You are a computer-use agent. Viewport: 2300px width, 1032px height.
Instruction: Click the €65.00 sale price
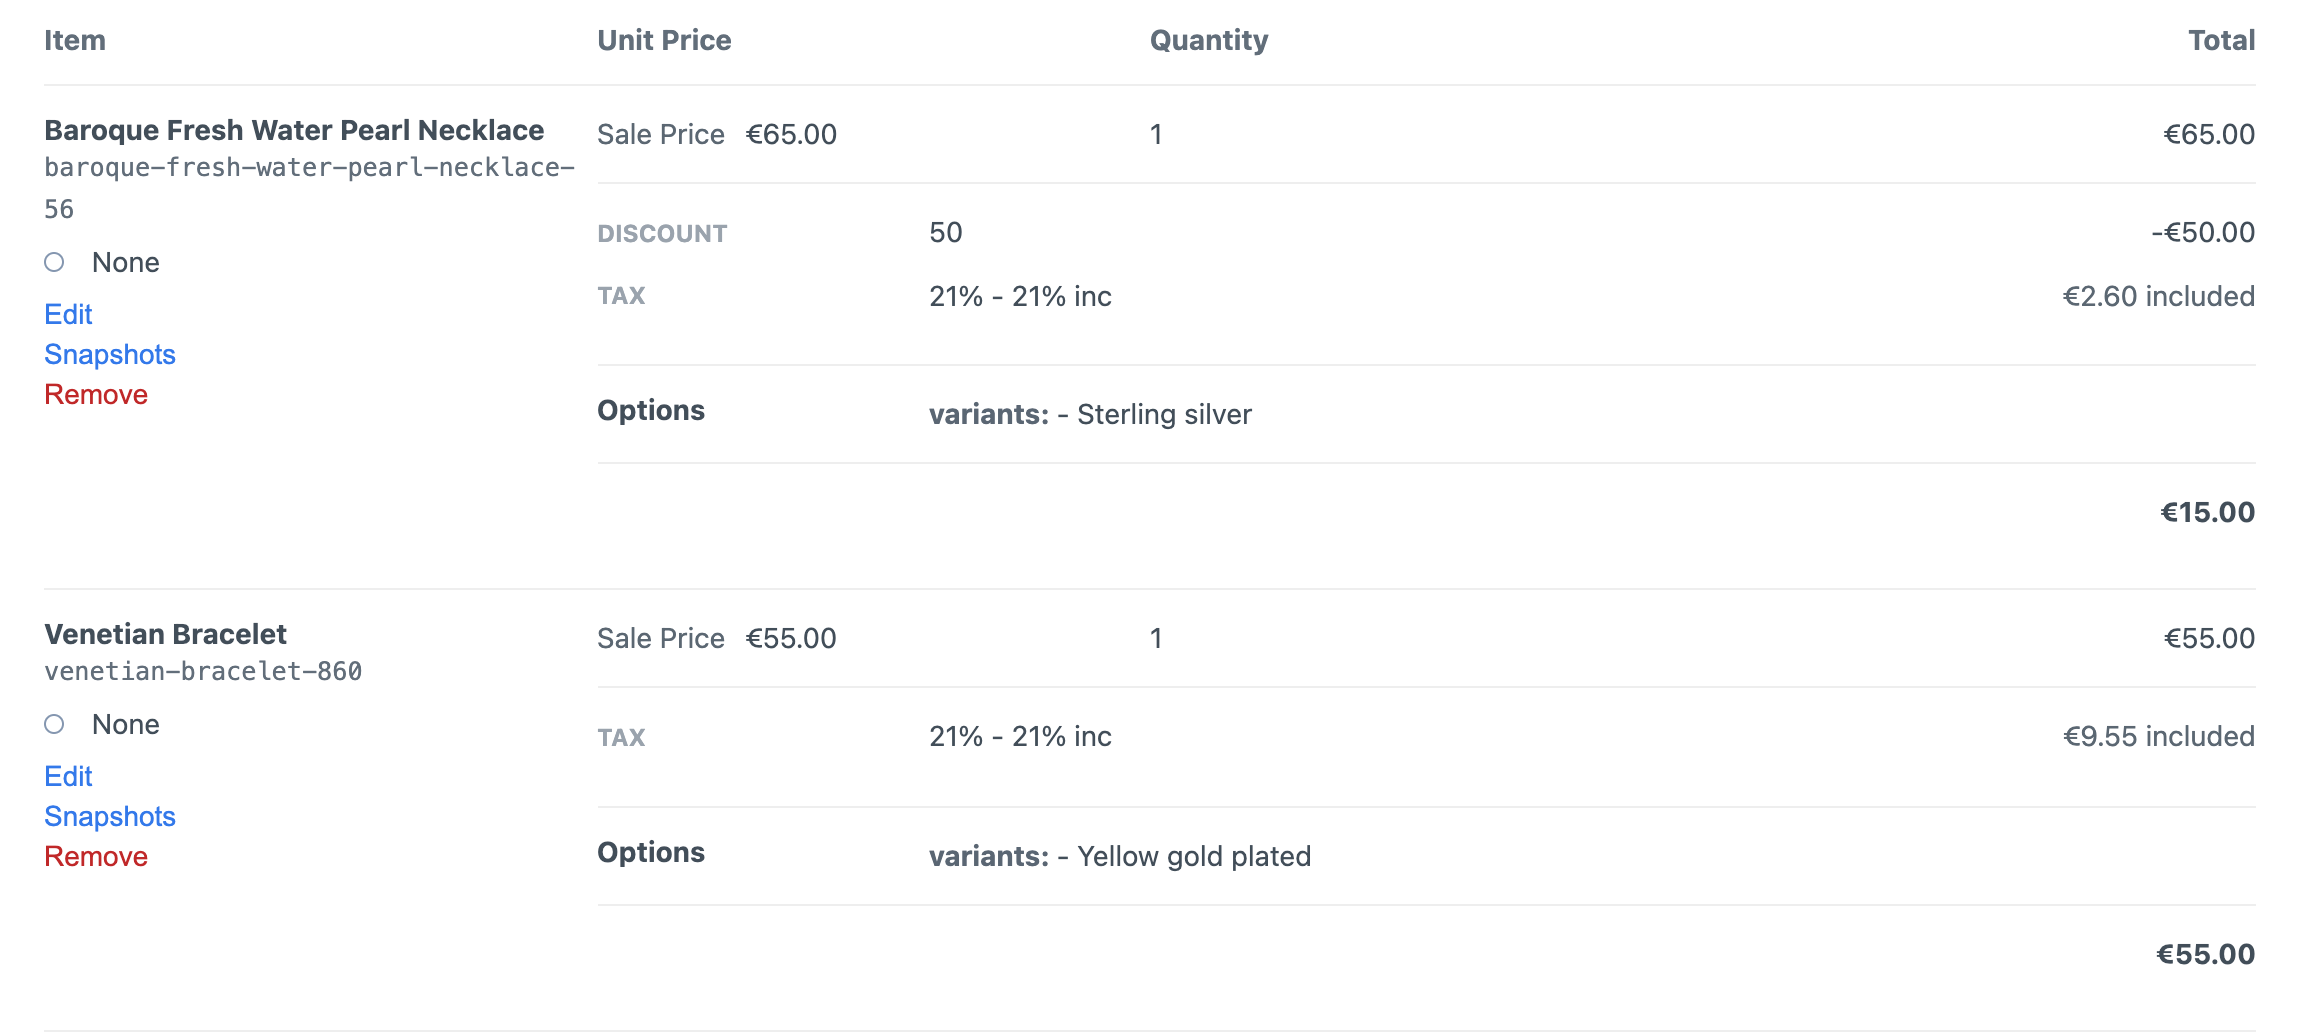[x=791, y=134]
